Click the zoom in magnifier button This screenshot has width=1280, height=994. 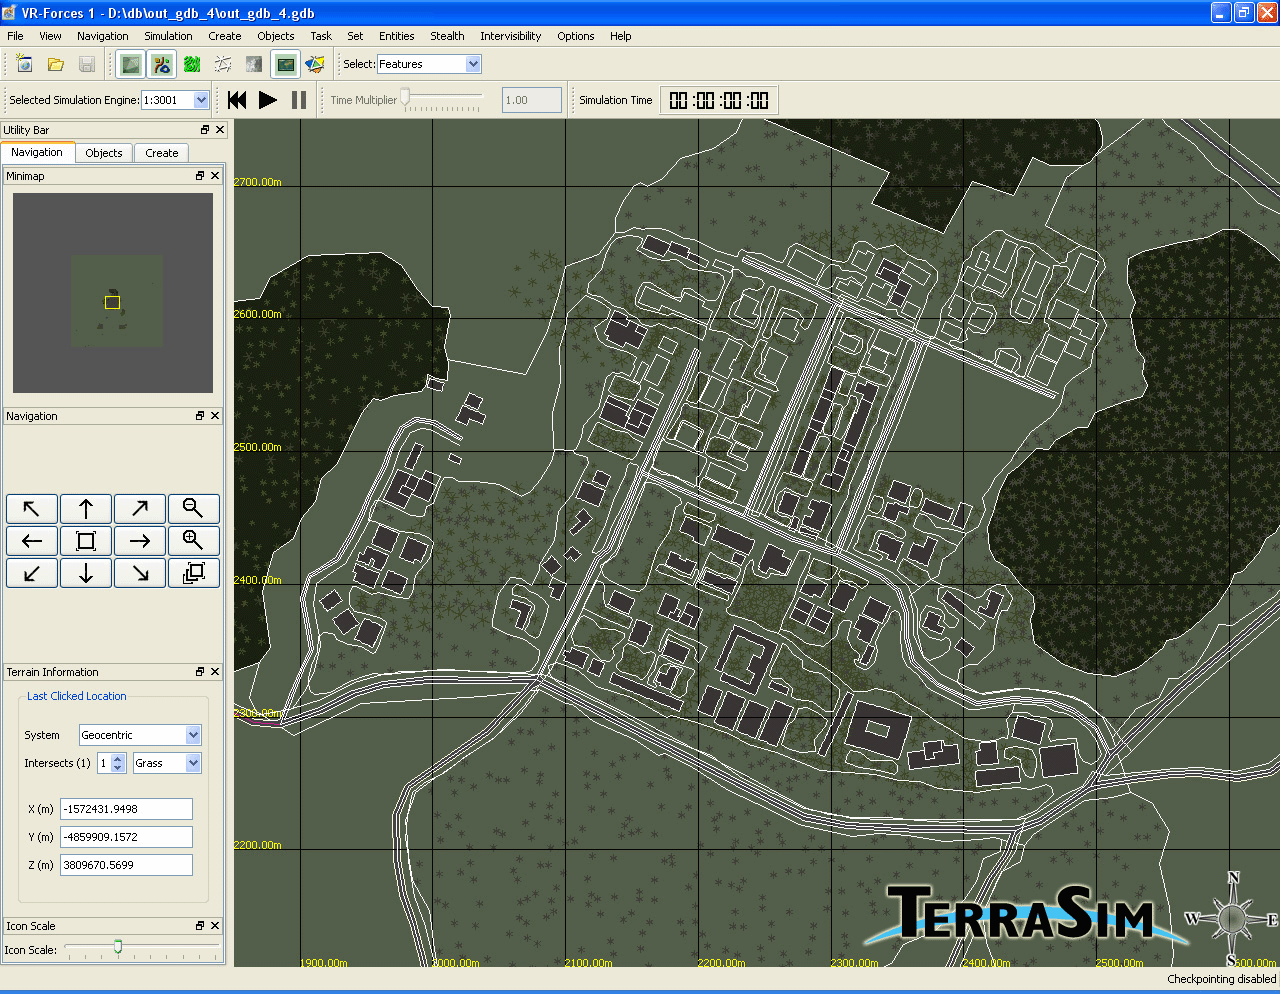click(x=194, y=541)
